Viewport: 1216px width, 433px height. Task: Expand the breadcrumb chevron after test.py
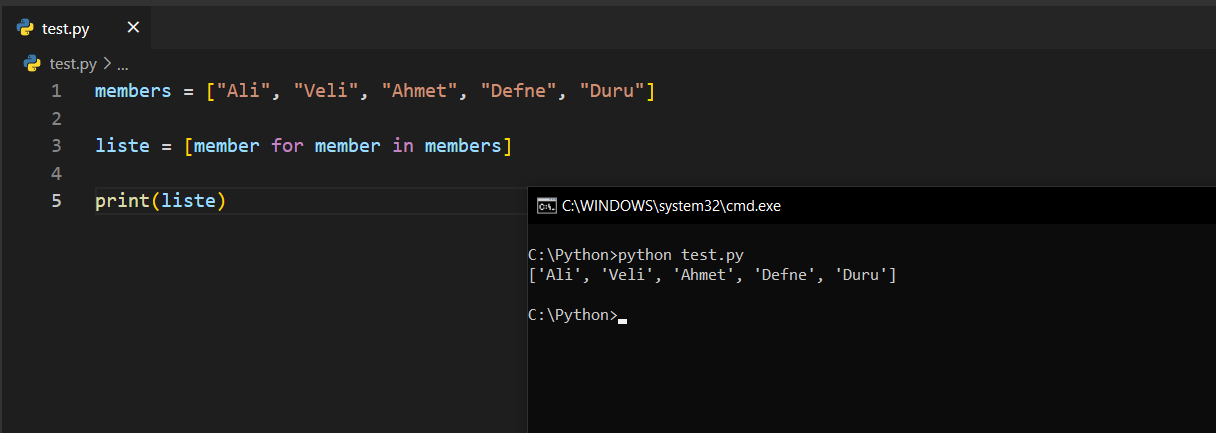click(x=107, y=63)
